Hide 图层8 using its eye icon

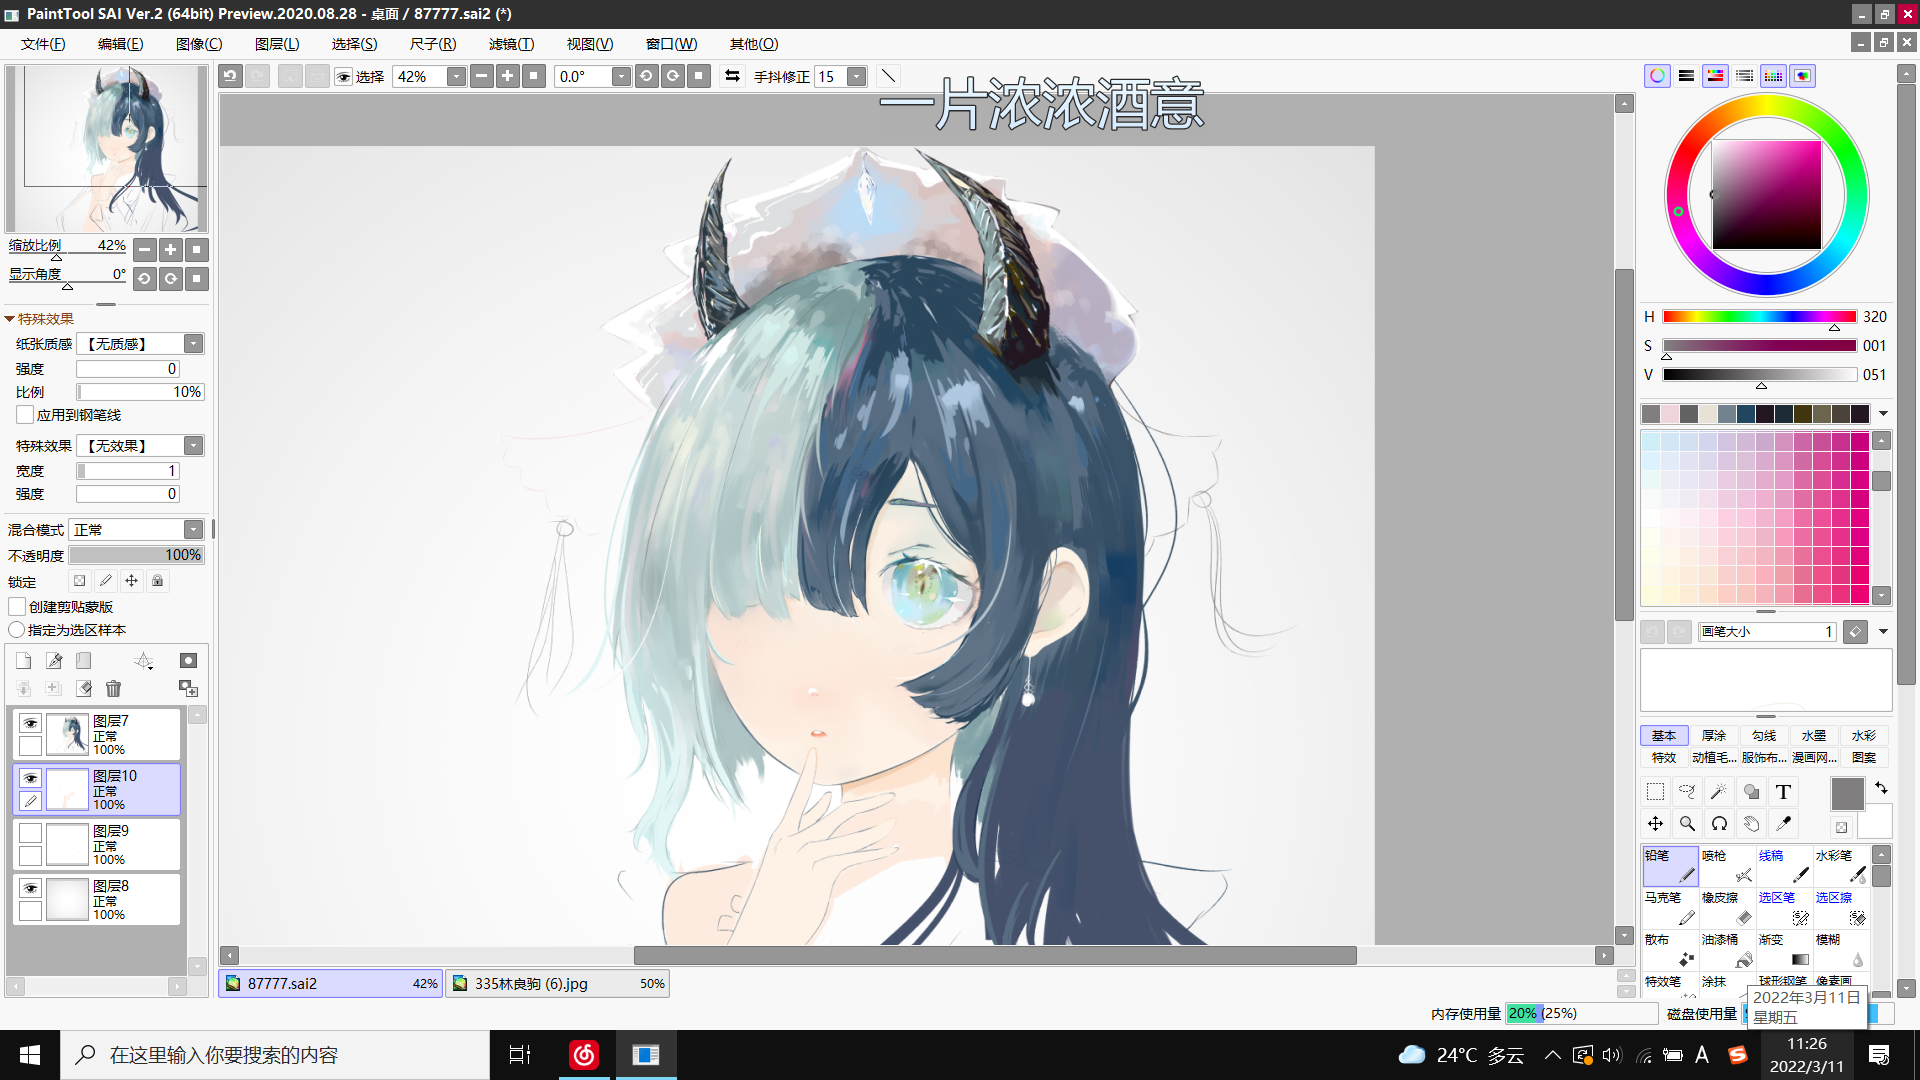tap(31, 889)
